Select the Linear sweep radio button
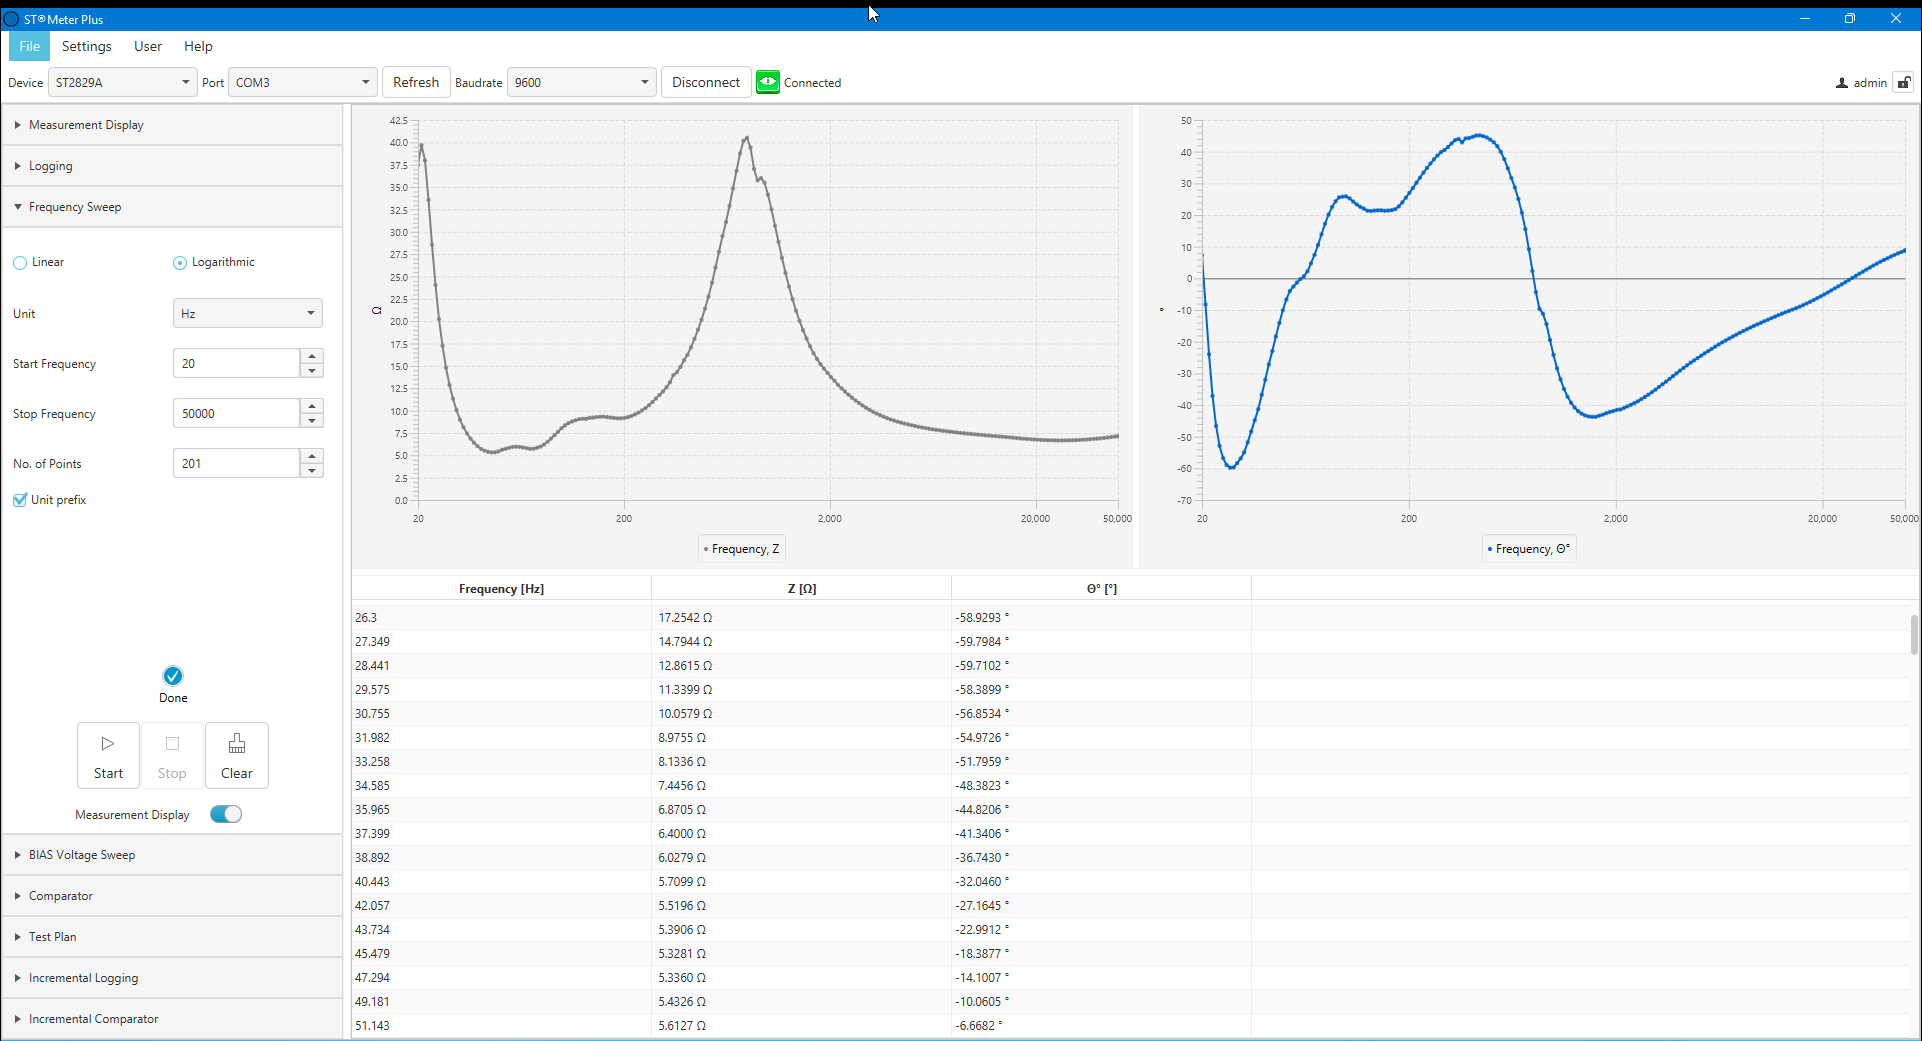This screenshot has width=1922, height=1041. coord(20,263)
